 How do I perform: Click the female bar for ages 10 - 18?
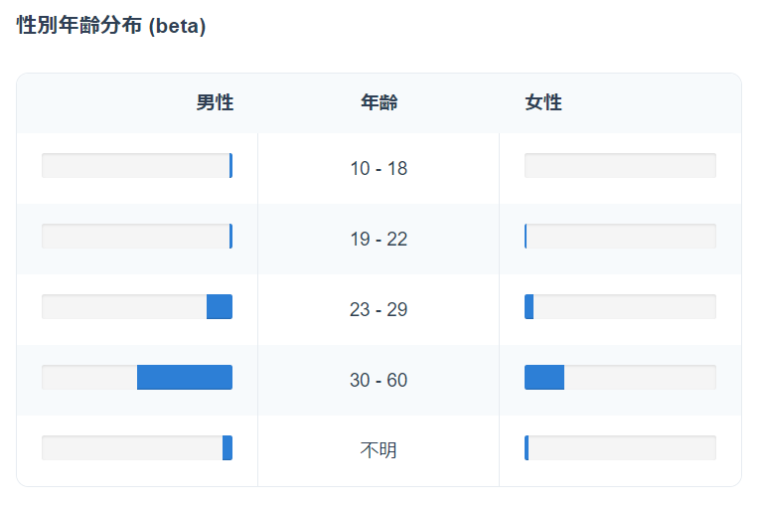coord(620,166)
